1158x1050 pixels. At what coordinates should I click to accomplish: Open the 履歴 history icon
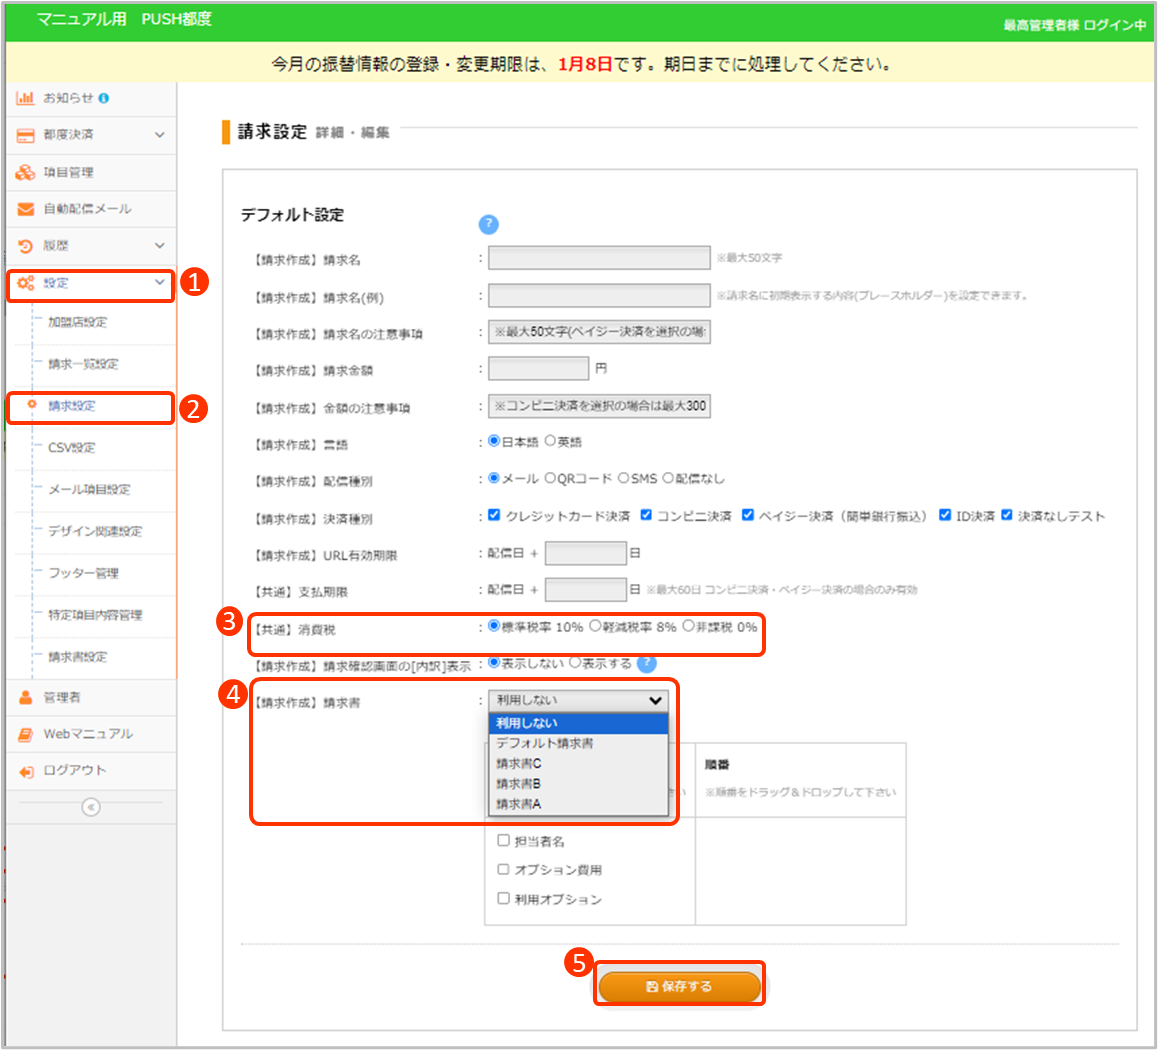25,246
